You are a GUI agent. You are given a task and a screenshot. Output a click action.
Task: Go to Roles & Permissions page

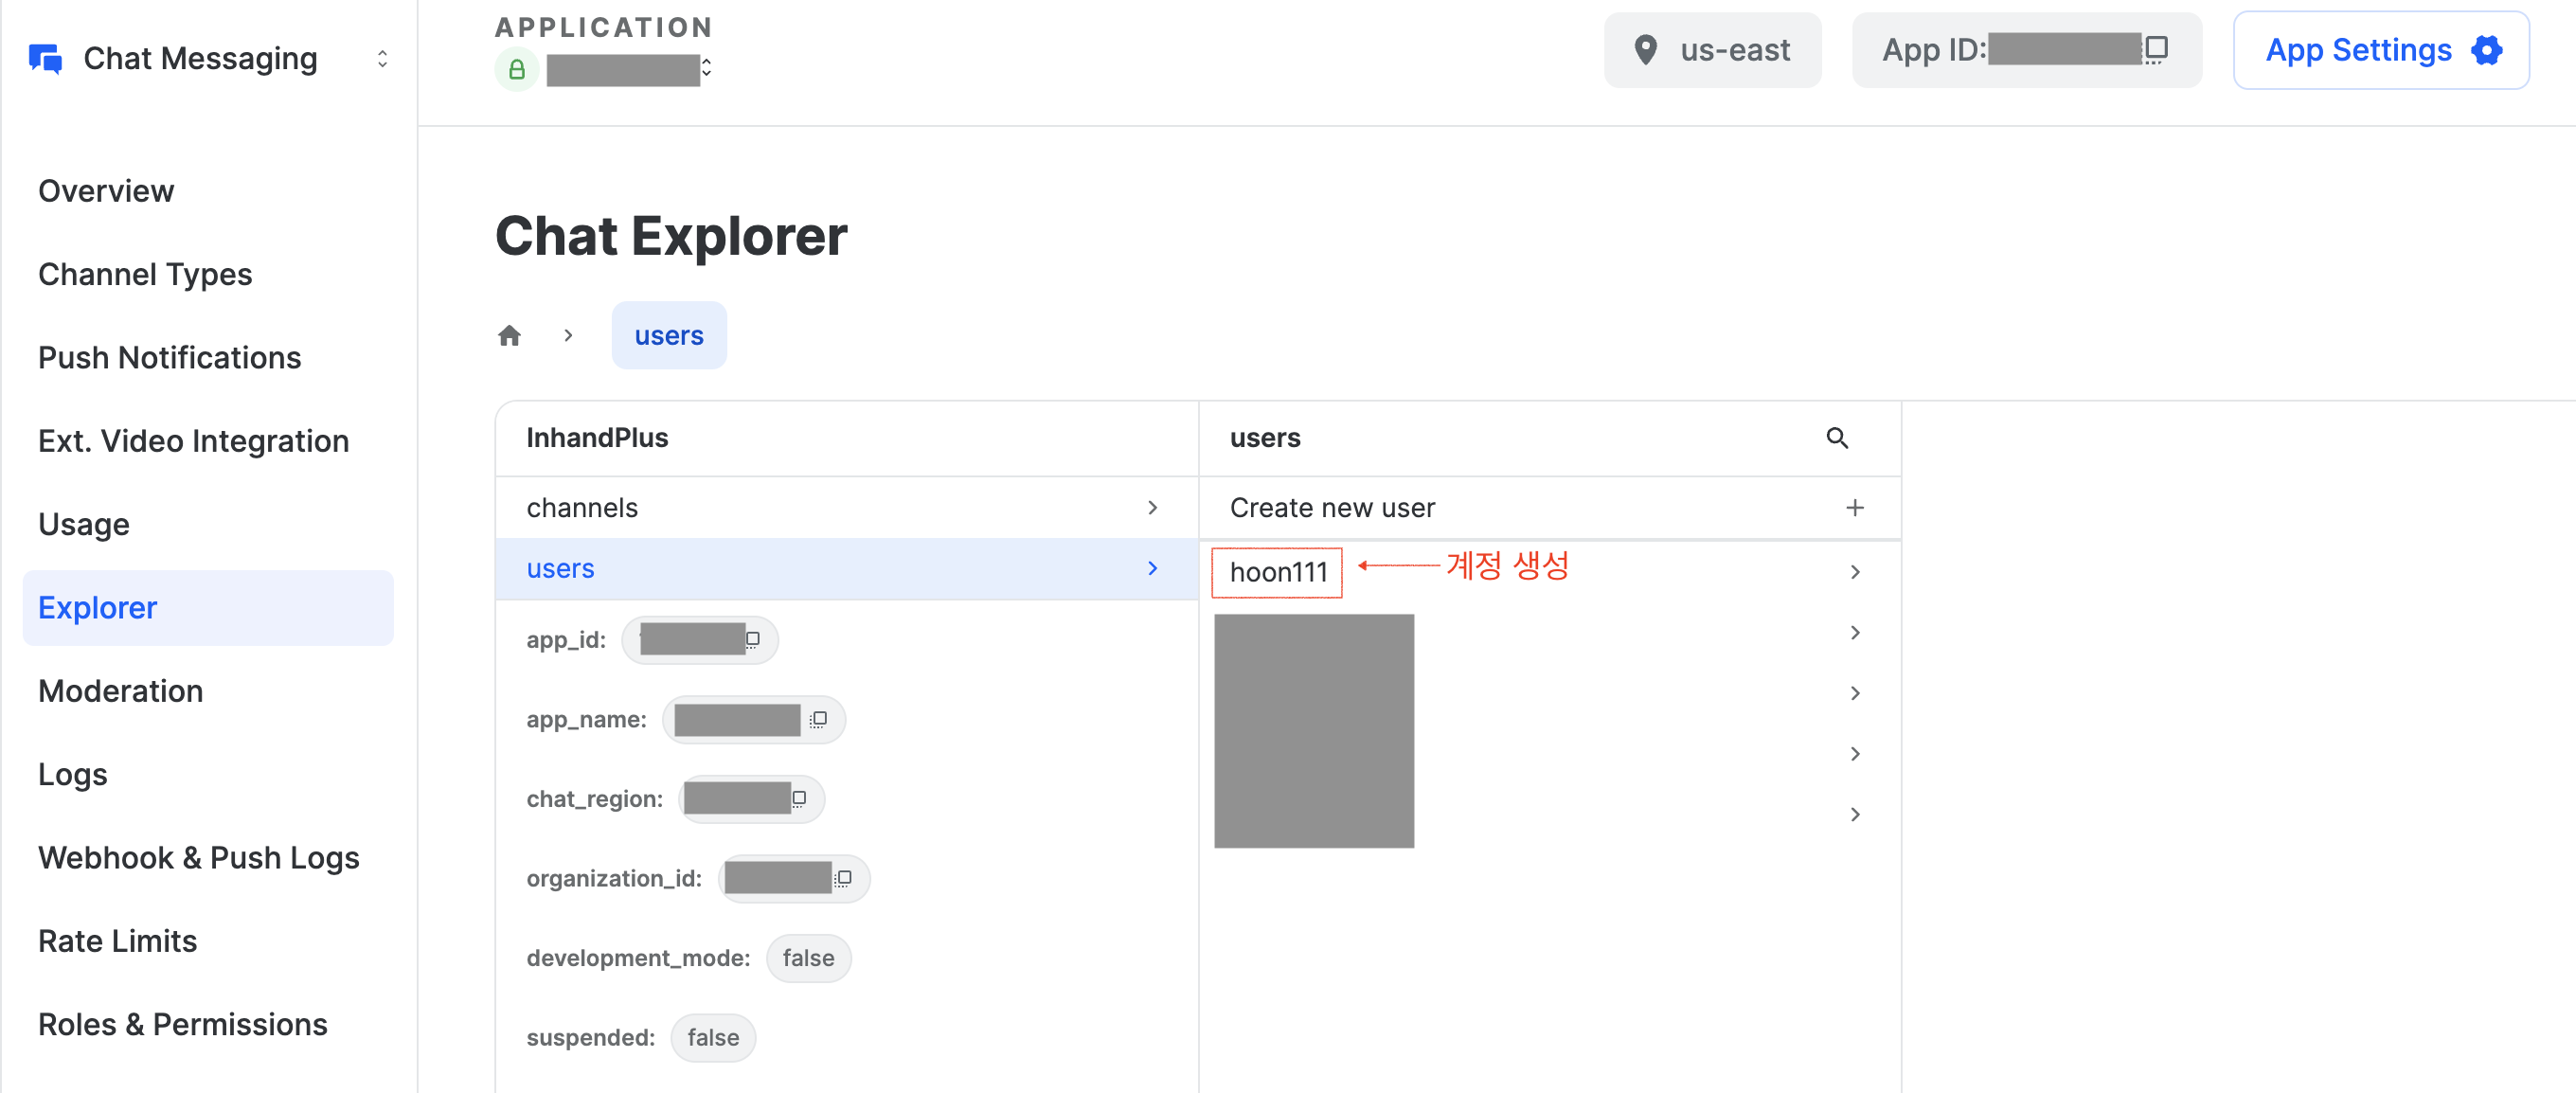[182, 1024]
